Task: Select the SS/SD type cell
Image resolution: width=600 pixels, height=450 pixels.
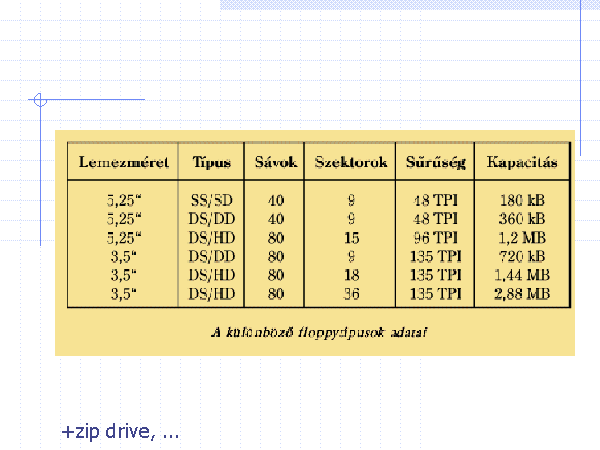Action: point(213,199)
